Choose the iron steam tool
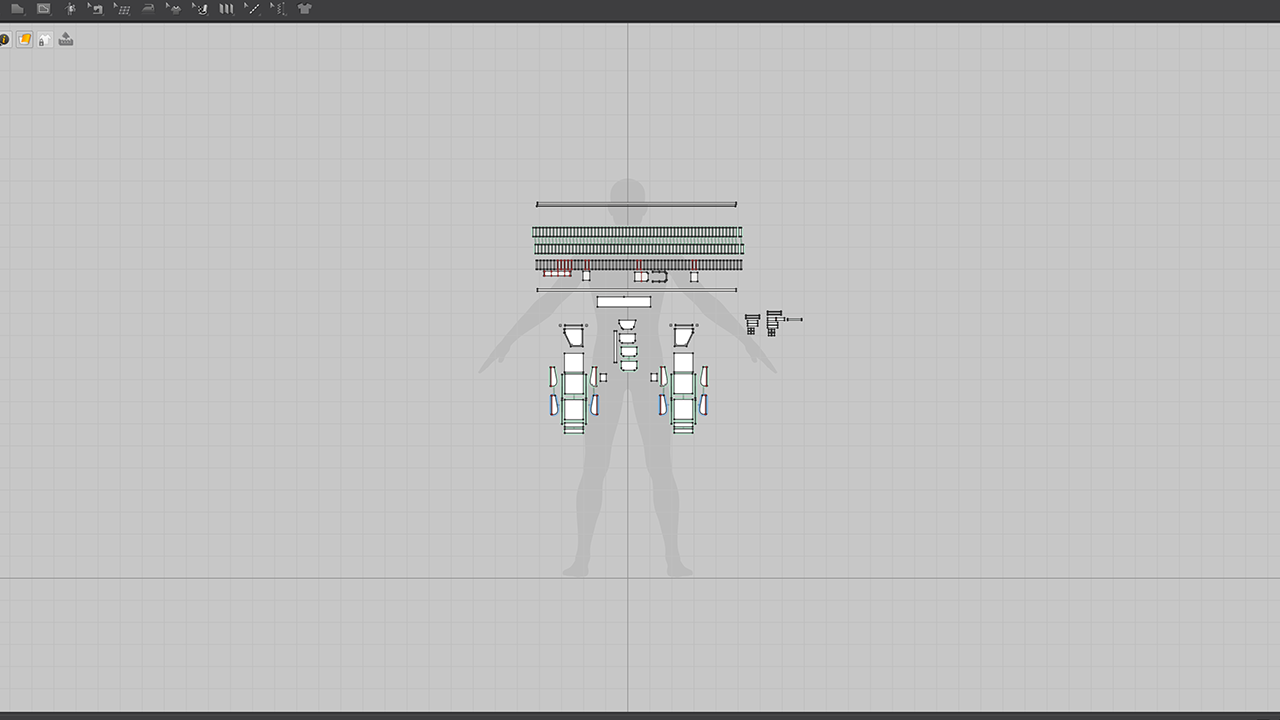This screenshot has width=1280, height=720. click(149, 9)
